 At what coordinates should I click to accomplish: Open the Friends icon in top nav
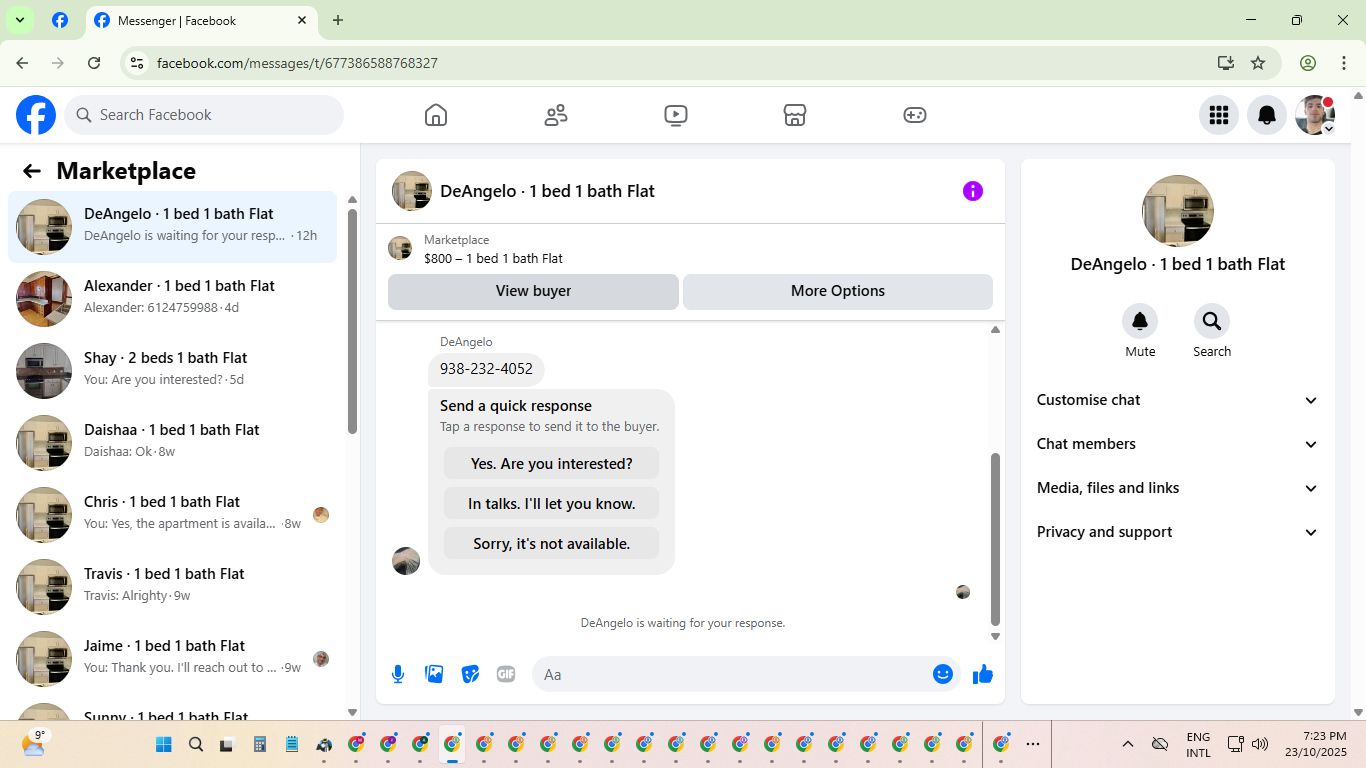(x=556, y=115)
